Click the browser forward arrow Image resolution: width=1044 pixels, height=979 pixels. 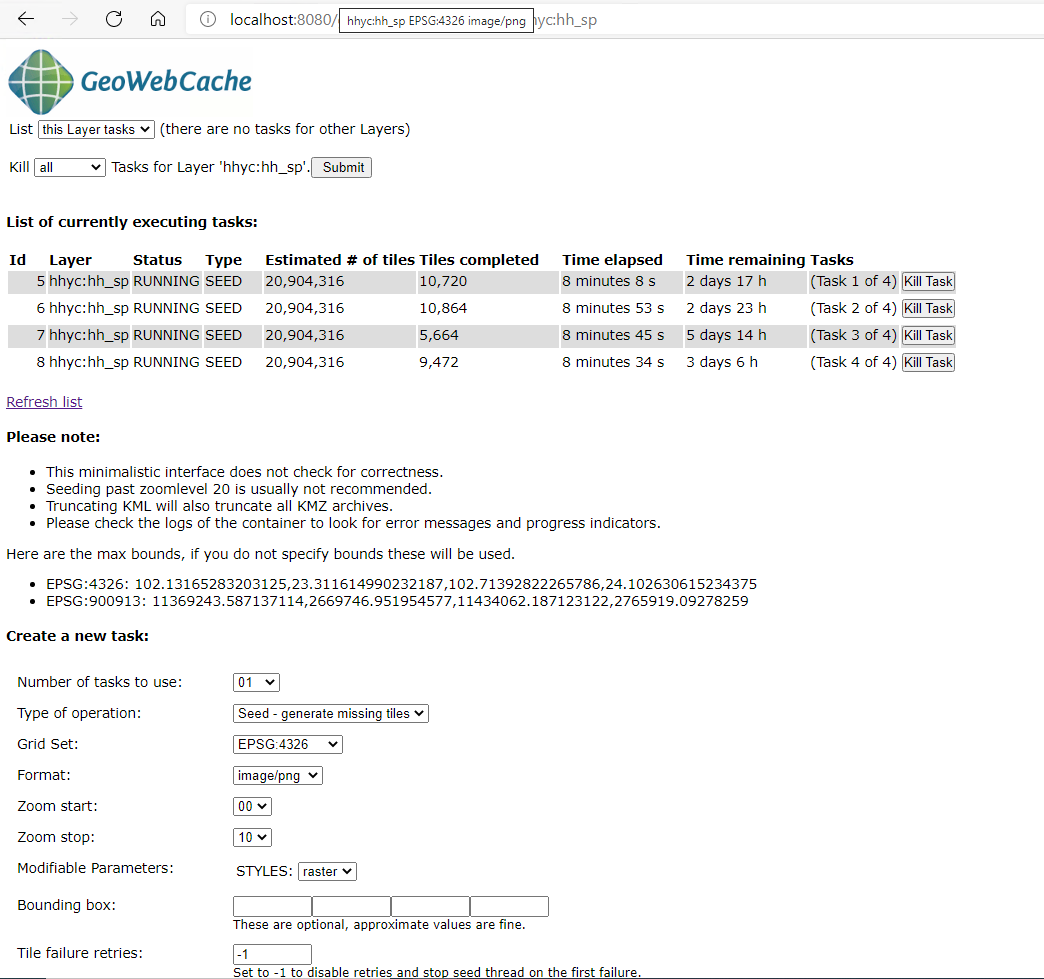[x=69, y=19]
